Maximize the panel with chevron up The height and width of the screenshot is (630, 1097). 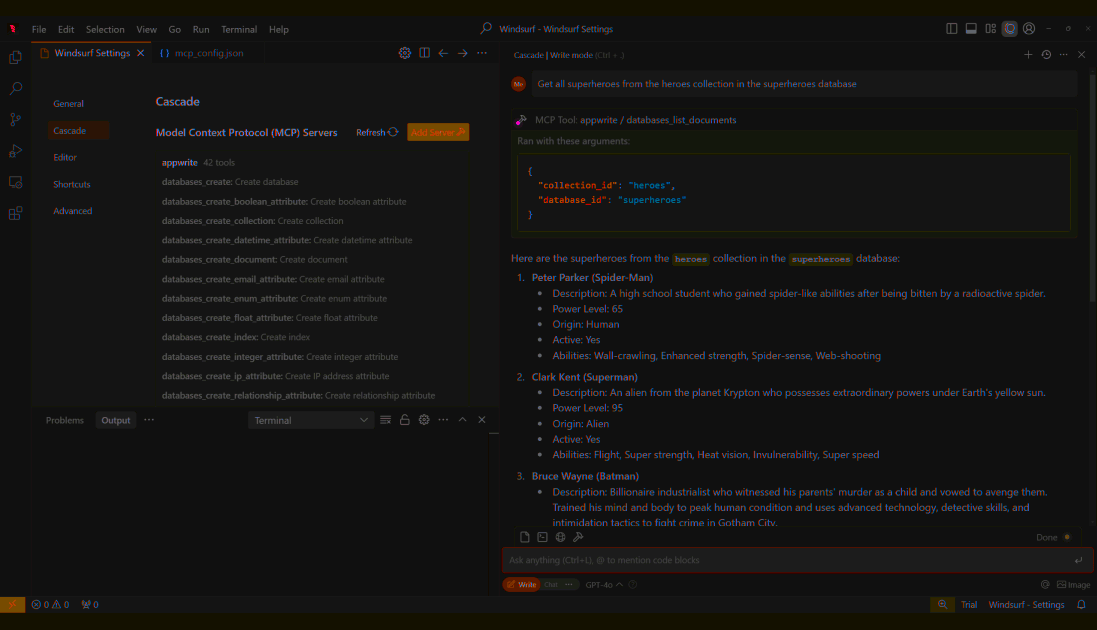click(x=462, y=420)
